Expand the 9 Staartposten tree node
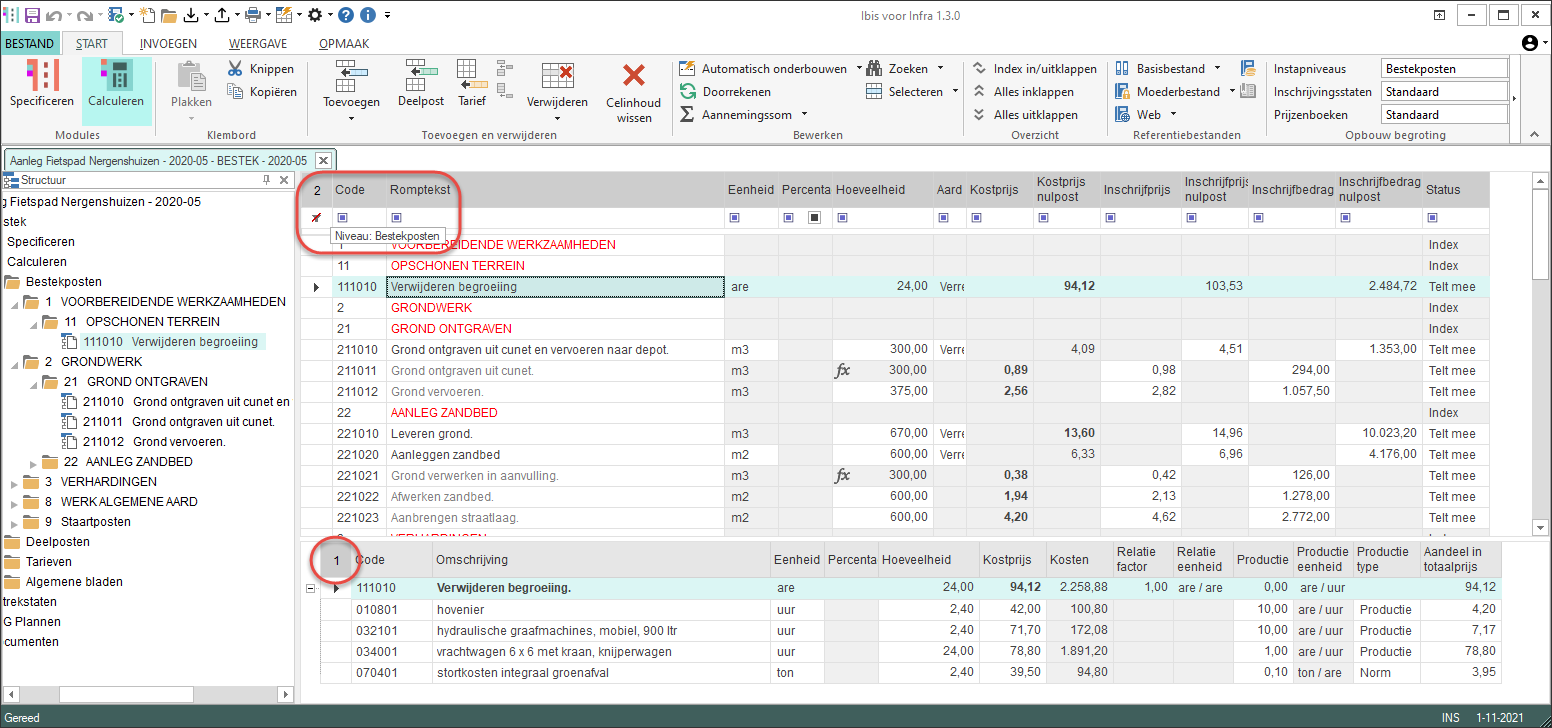 click(14, 522)
